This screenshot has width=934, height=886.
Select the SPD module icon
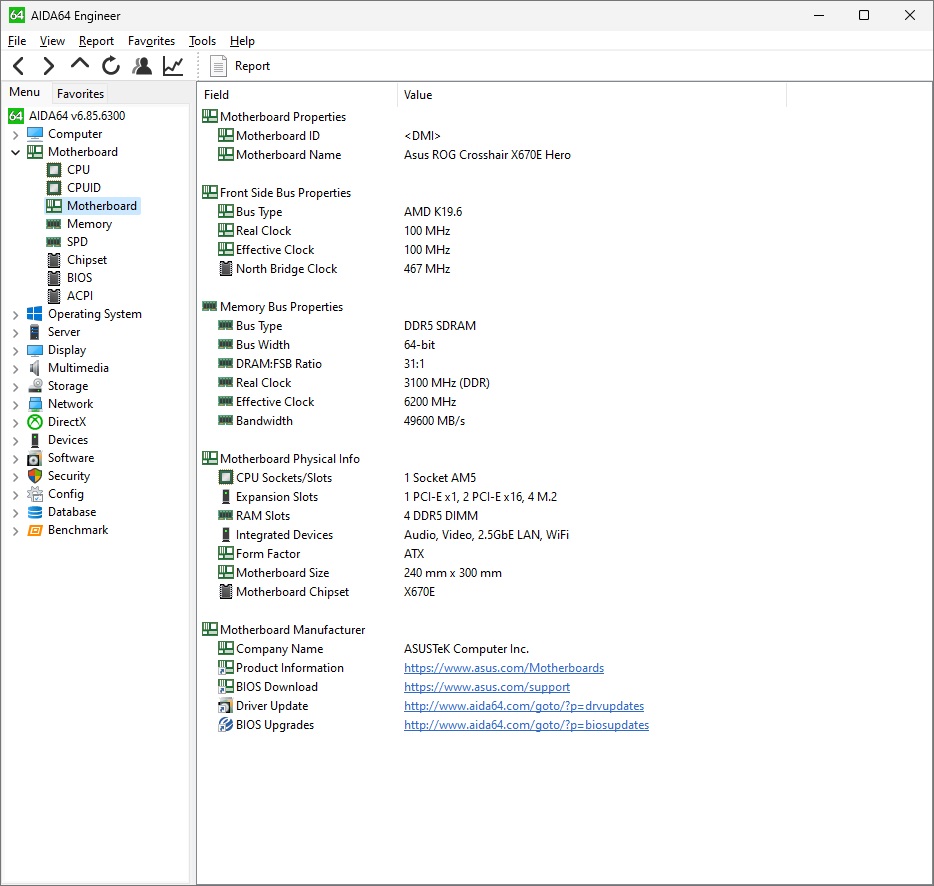tap(54, 242)
